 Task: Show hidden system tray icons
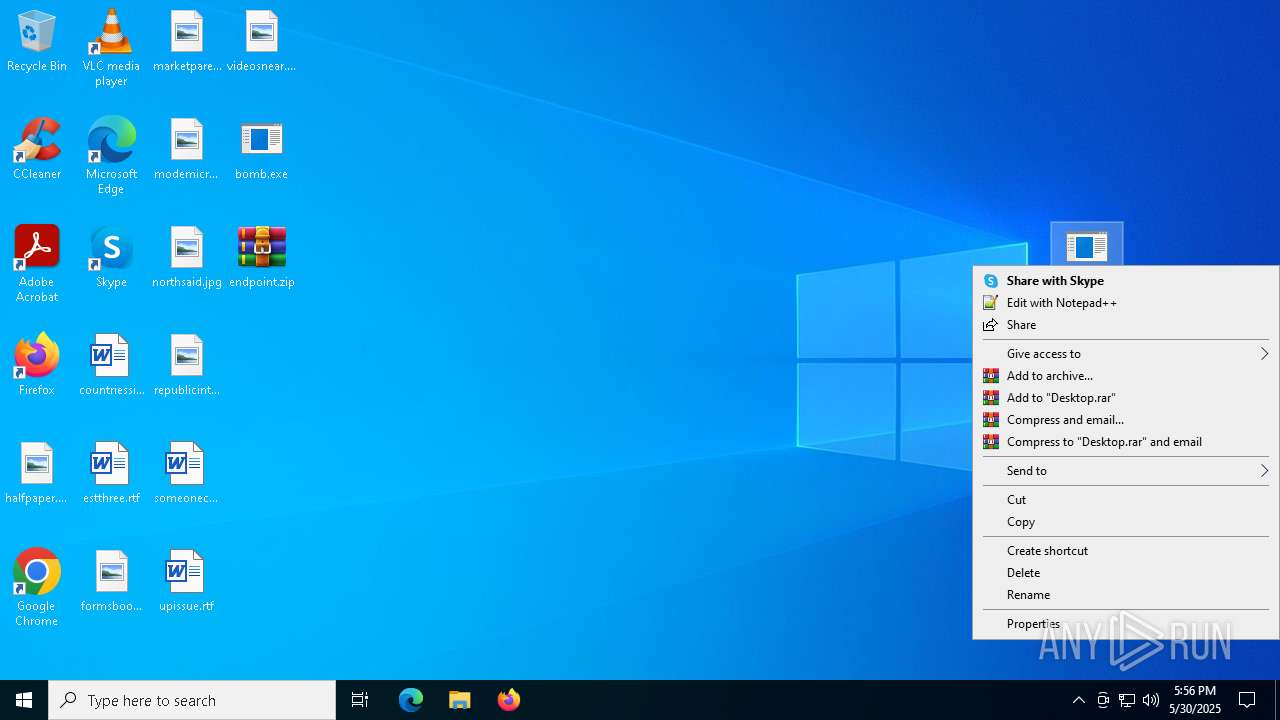click(x=1078, y=700)
